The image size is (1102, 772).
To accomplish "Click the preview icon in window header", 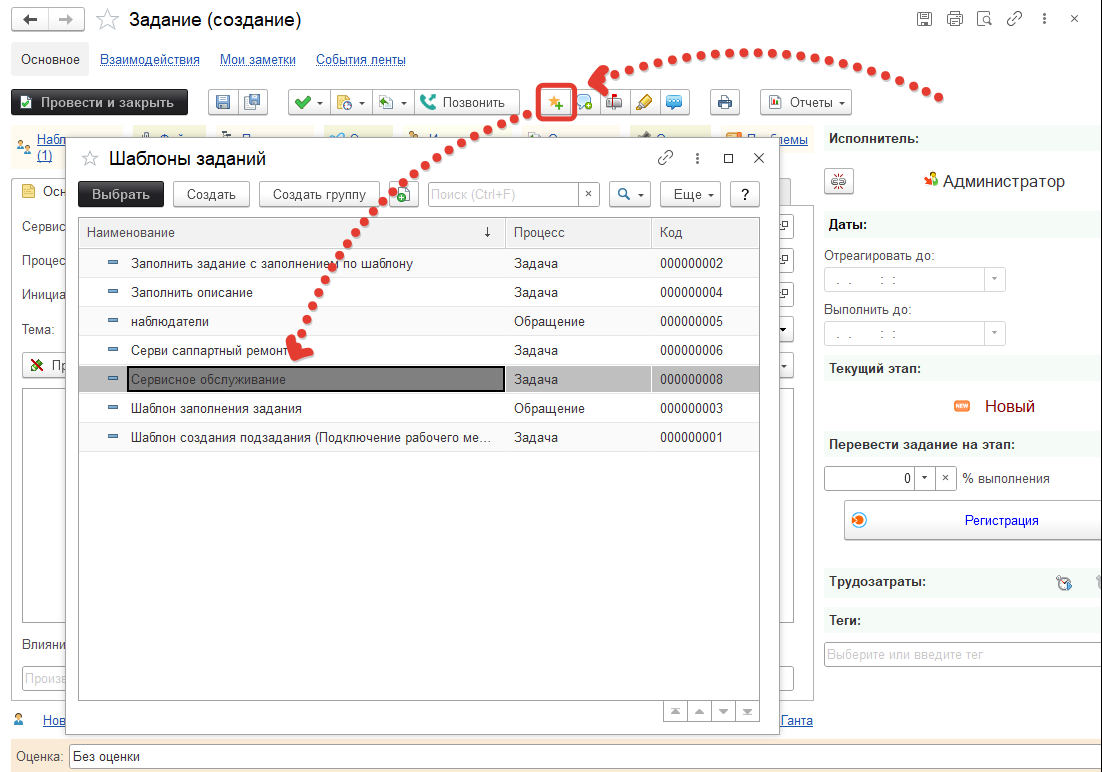I will (984, 20).
